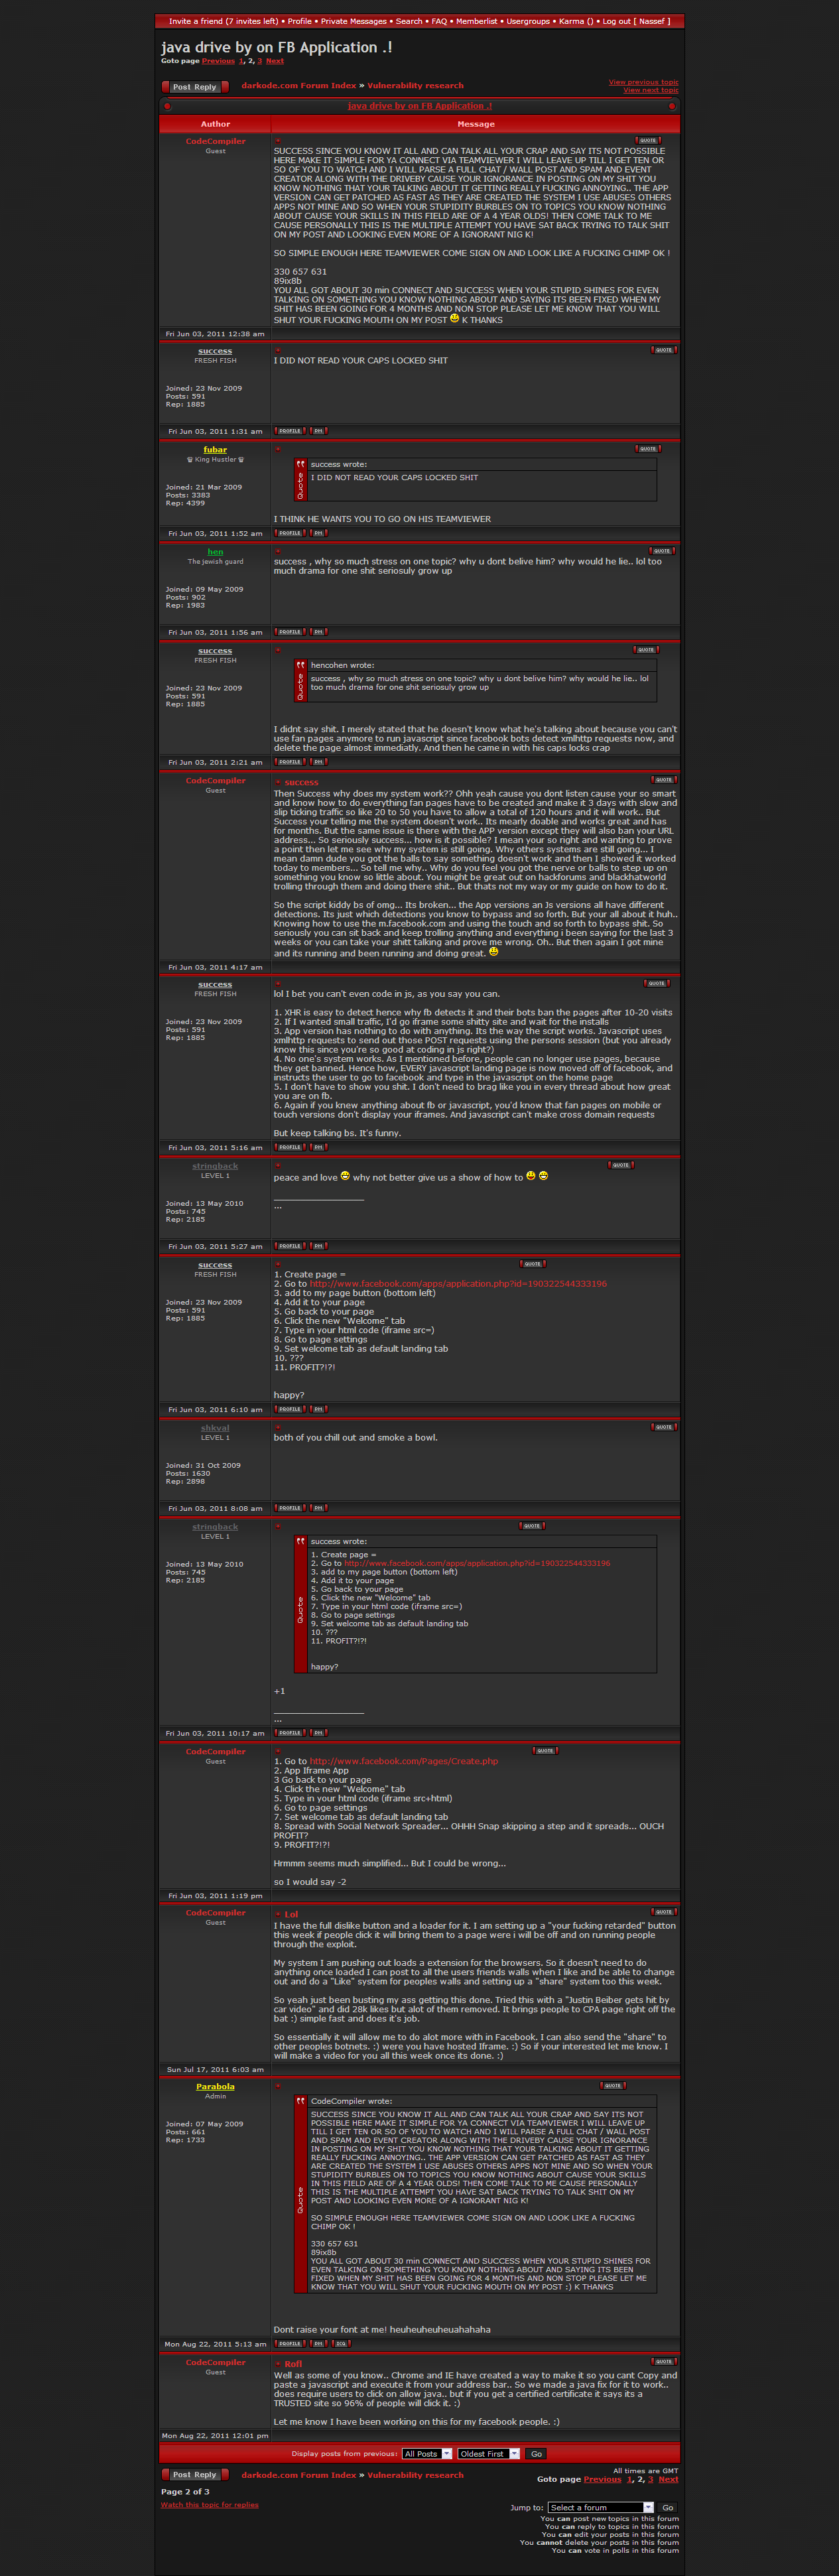
Task: Click the PM icon under fubar's post
Action: [318, 533]
